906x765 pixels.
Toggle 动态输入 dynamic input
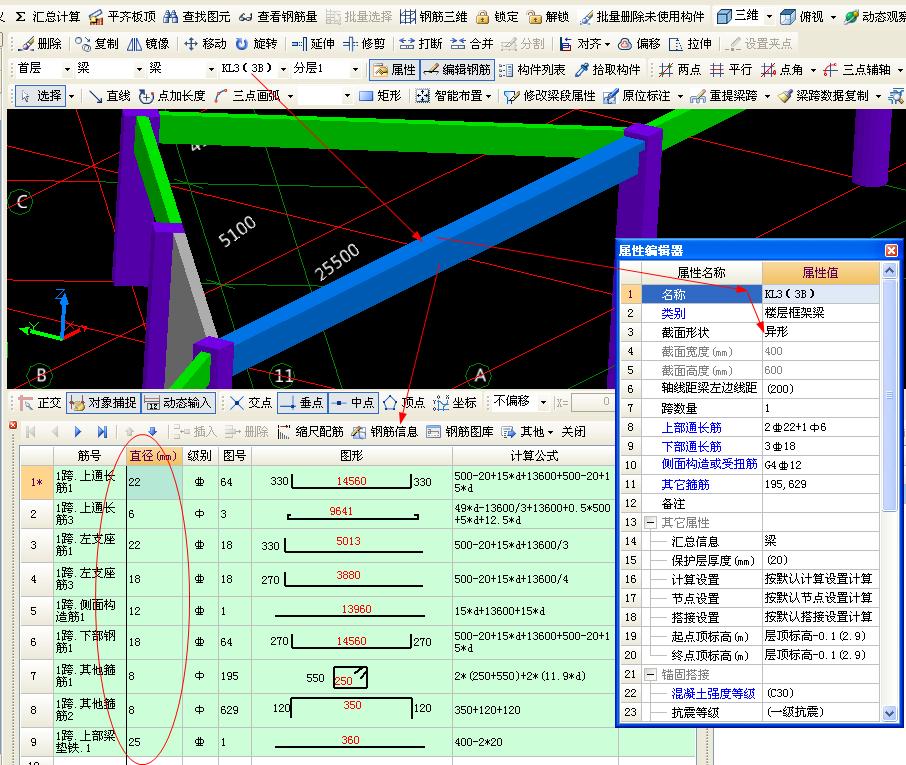pos(177,403)
